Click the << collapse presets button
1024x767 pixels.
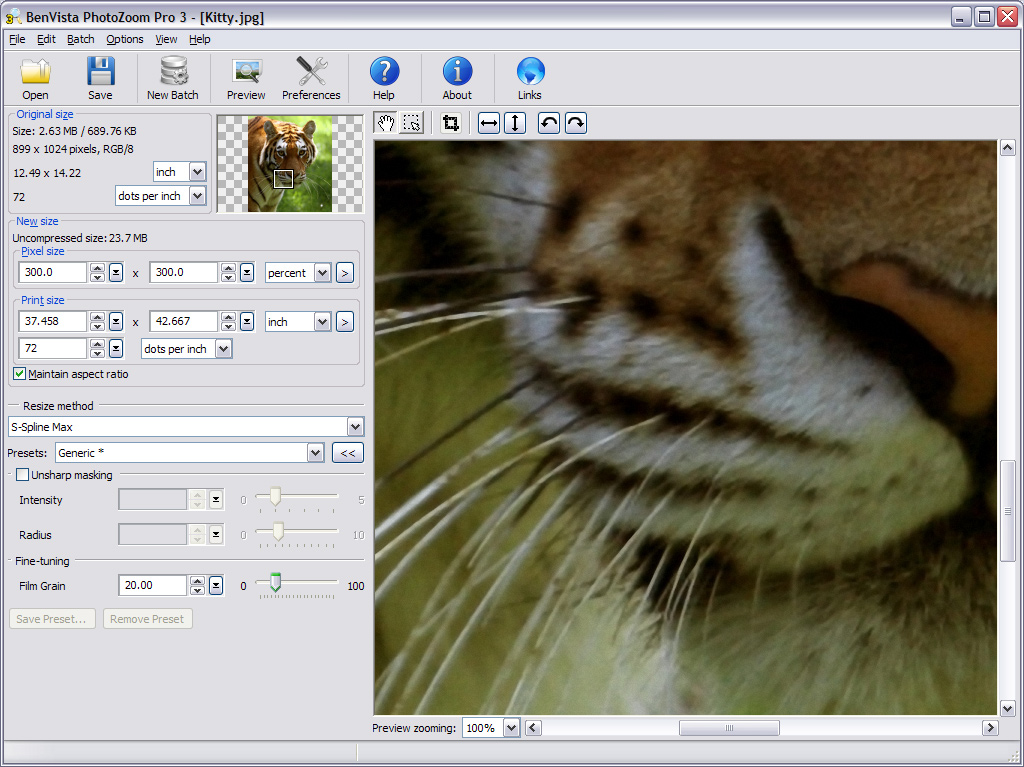point(347,453)
